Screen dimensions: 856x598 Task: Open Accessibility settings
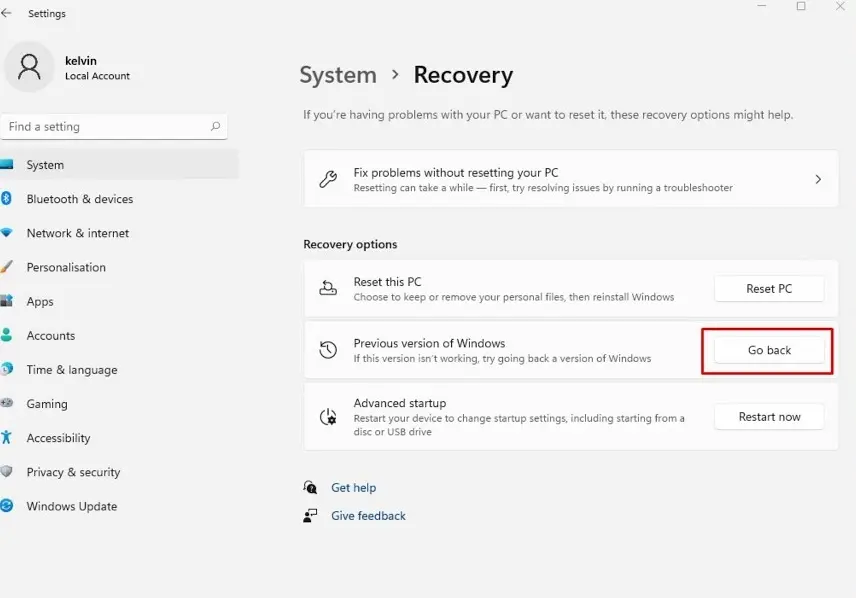click(119, 438)
